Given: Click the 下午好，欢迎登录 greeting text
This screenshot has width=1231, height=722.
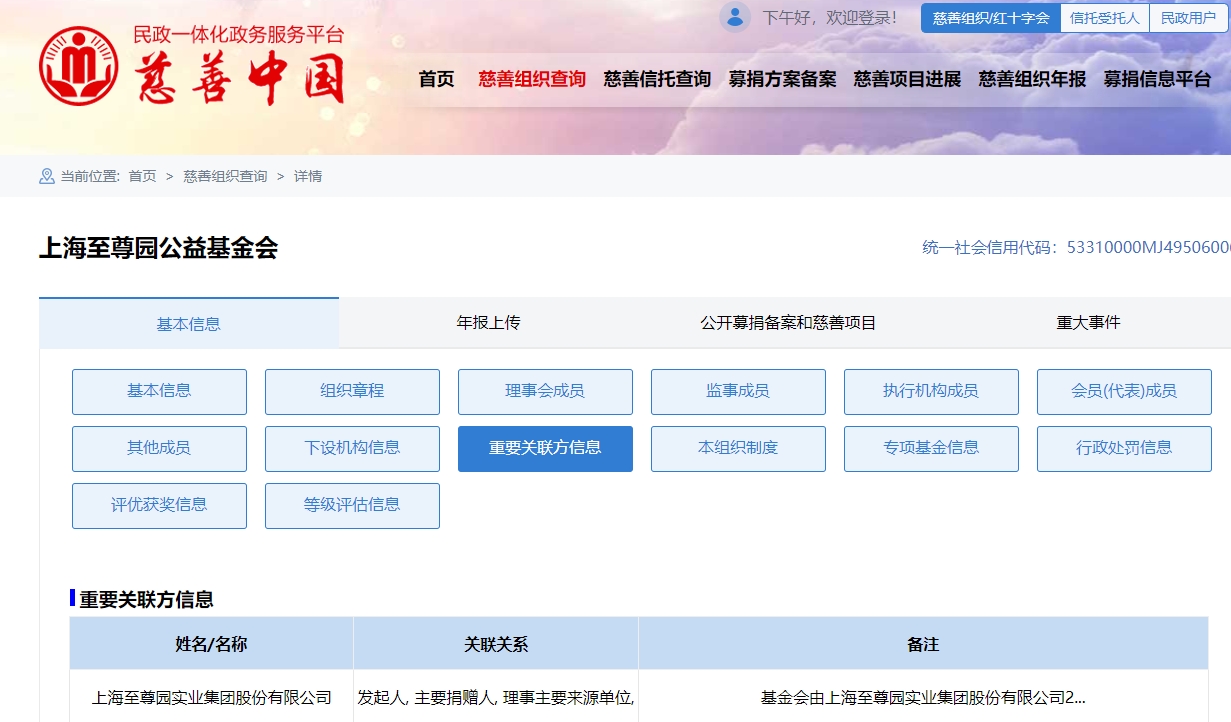Looking at the screenshot, I should [x=830, y=18].
